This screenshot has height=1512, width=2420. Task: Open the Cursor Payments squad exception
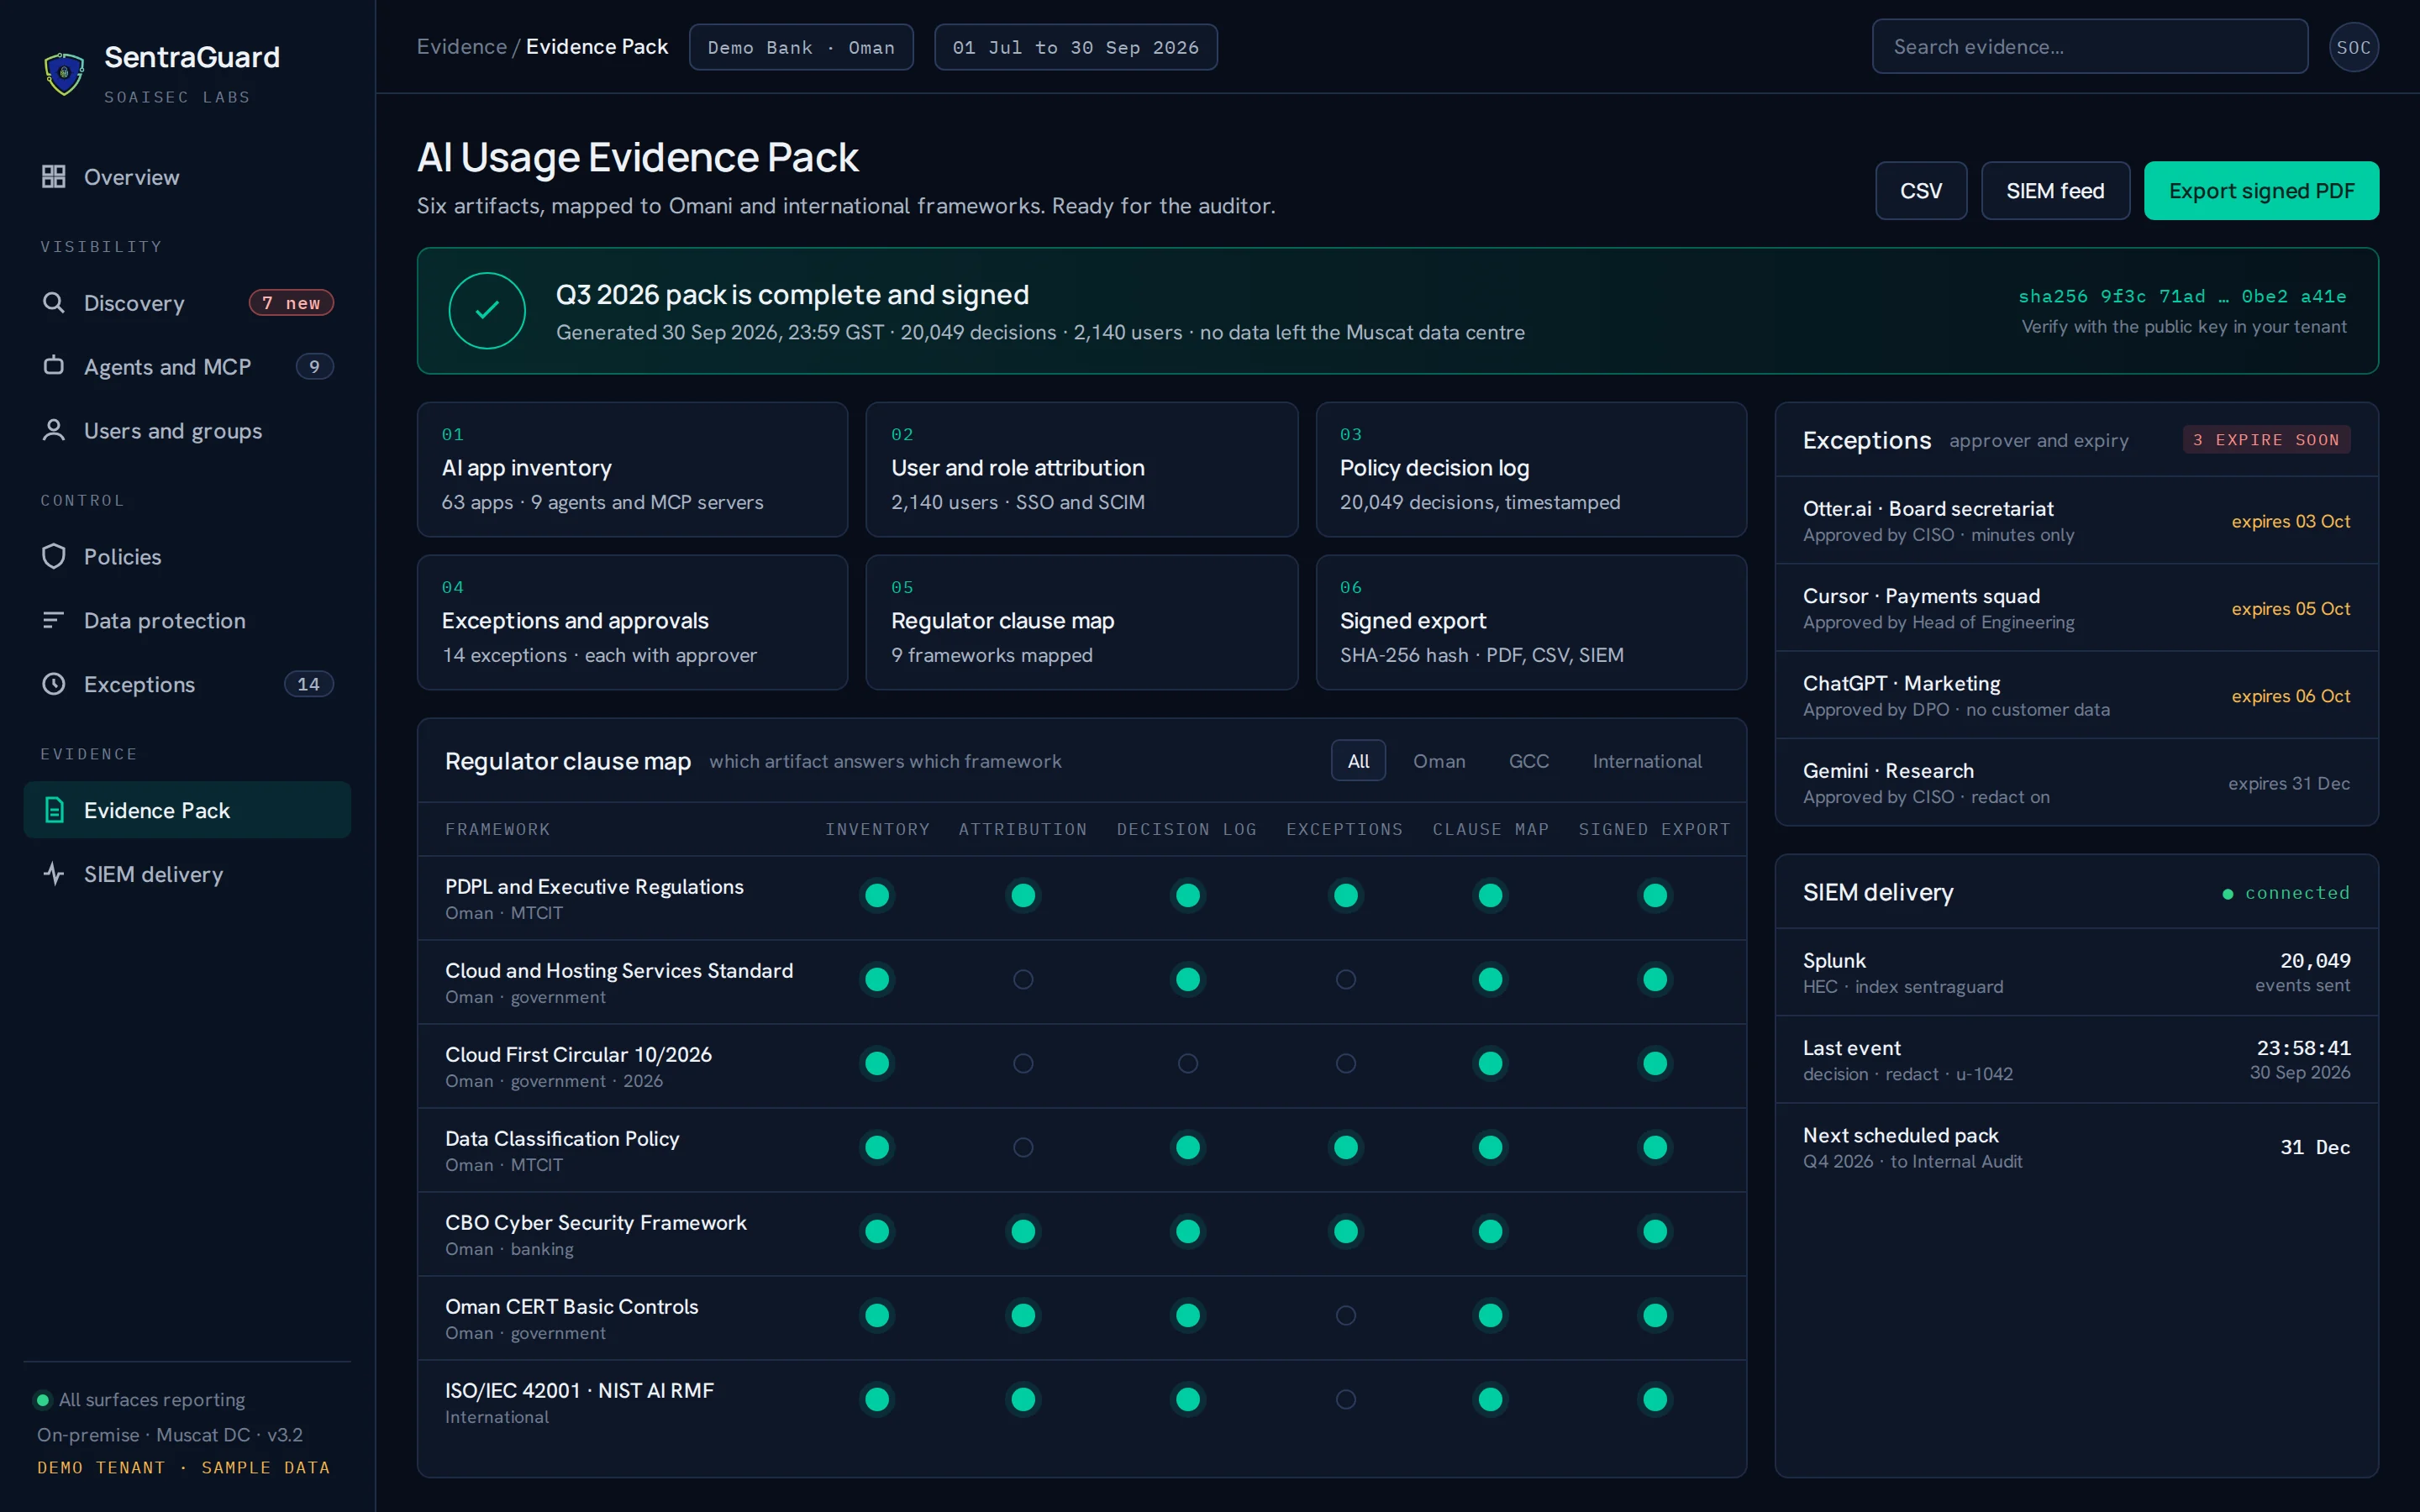pyautogui.click(x=2076, y=608)
